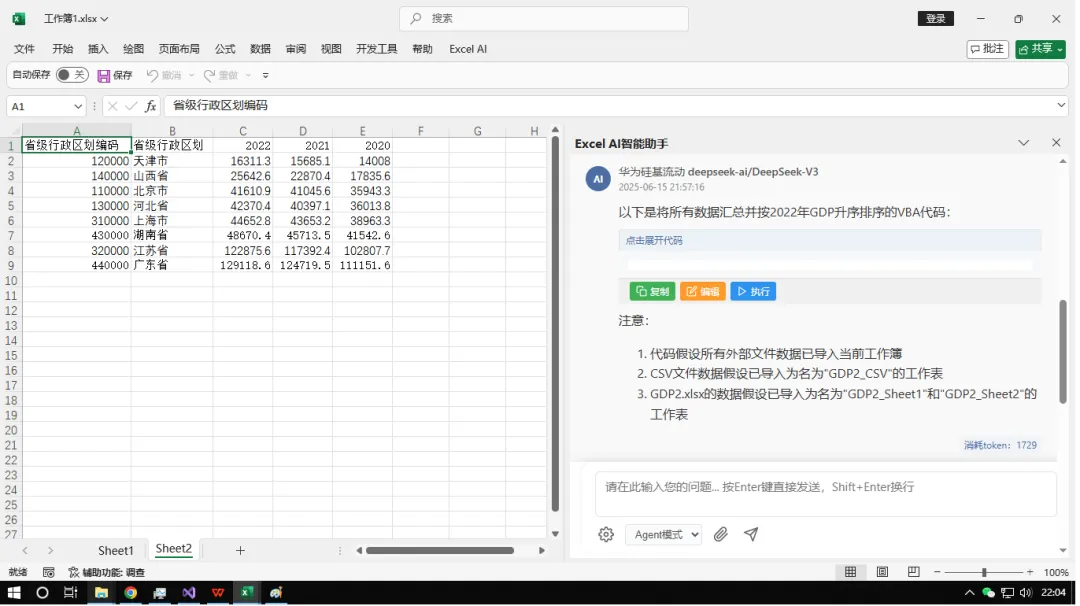Viewport: 1080px width, 606px height.
Task: Click the vertical scroll up arrow of sheet
Action: tap(555, 130)
